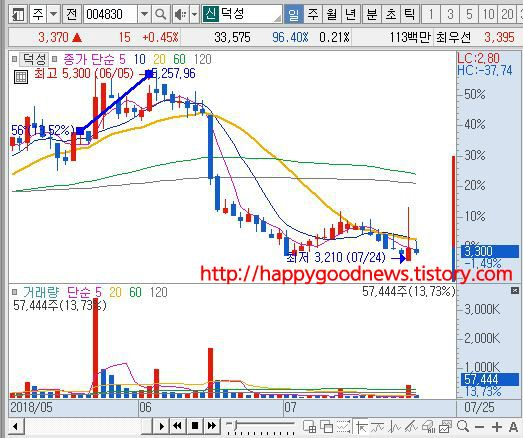Switch to the 틱 tick chart tab
Image resolution: width=523 pixels, height=438 pixels.
click(x=410, y=14)
